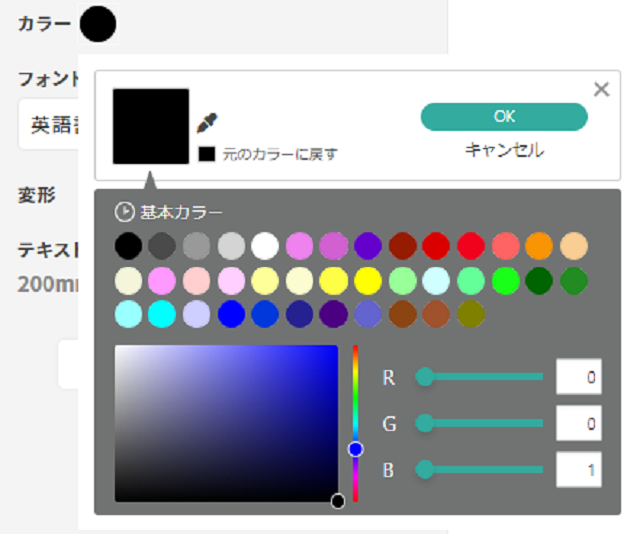Close the color picker dialog
This screenshot has height=534, width=640.
[601, 90]
